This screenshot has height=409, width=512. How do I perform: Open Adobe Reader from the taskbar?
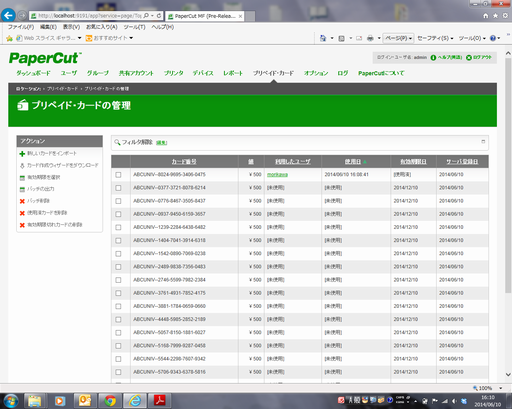pos(159,400)
